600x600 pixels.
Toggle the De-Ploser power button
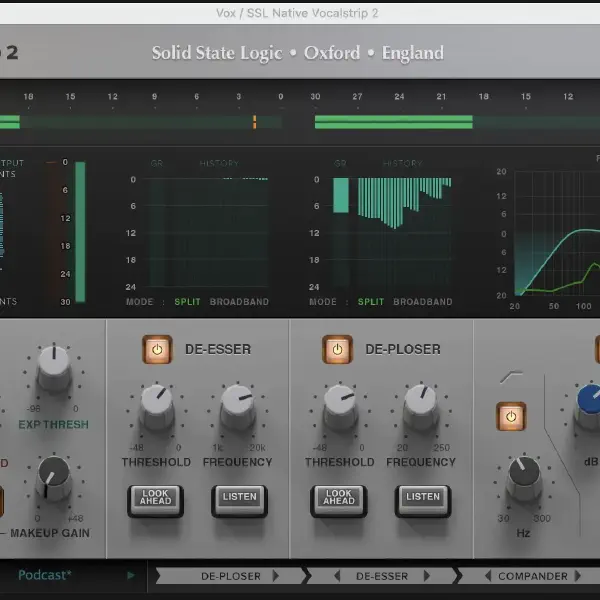click(x=337, y=349)
